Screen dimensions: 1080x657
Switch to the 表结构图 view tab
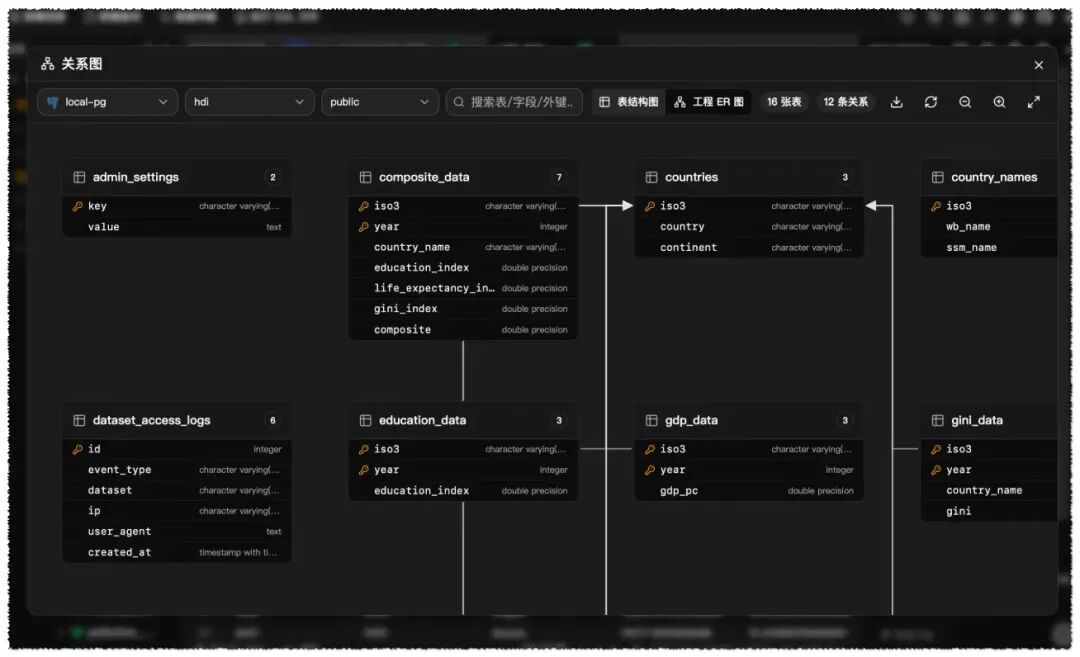(629, 102)
